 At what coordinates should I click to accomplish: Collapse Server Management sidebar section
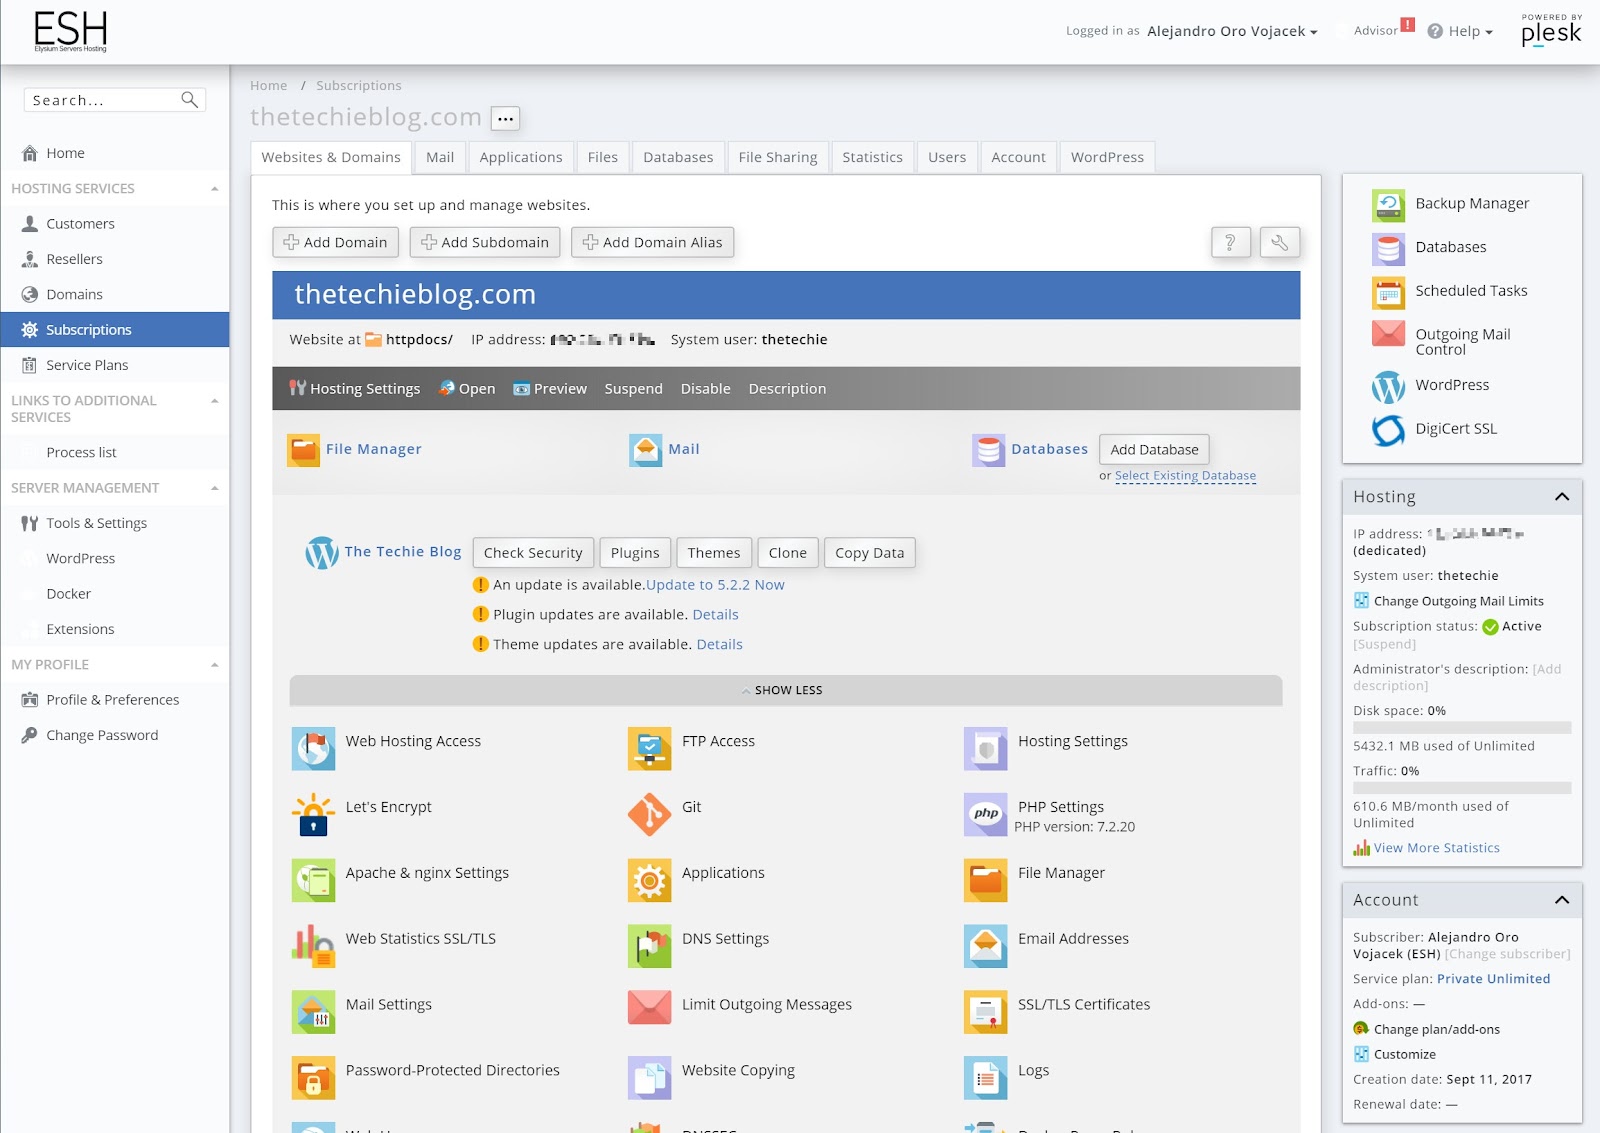(214, 488)
